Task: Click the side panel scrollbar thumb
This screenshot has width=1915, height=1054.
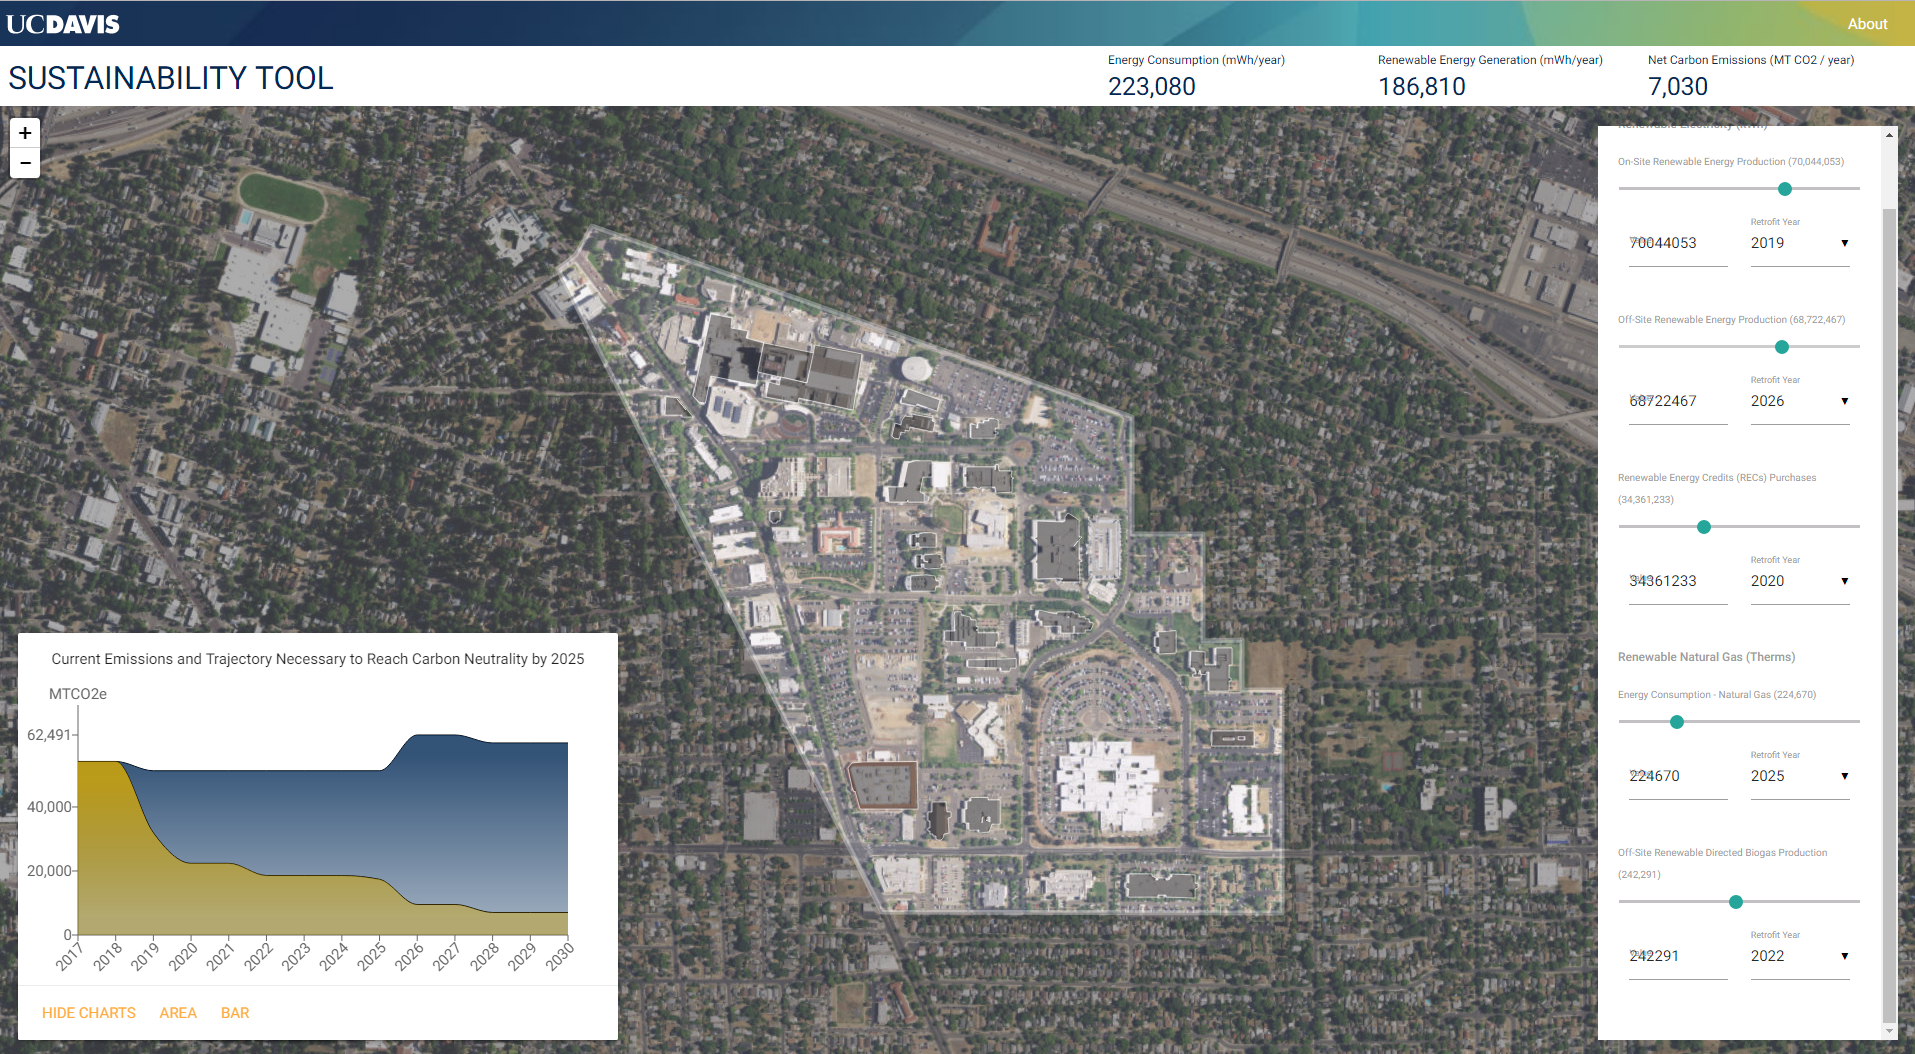Action: [x=1889, y=614]
